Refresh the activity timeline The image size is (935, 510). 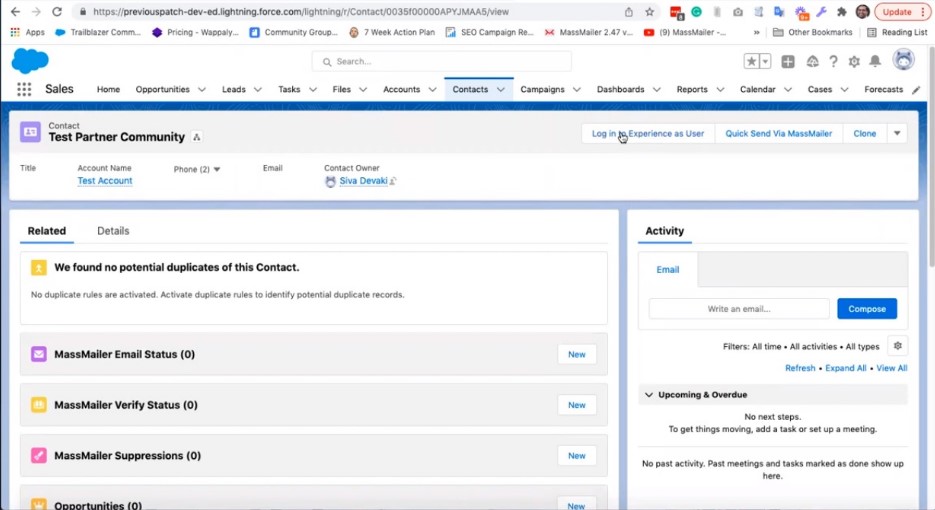[x=800, y=368]
